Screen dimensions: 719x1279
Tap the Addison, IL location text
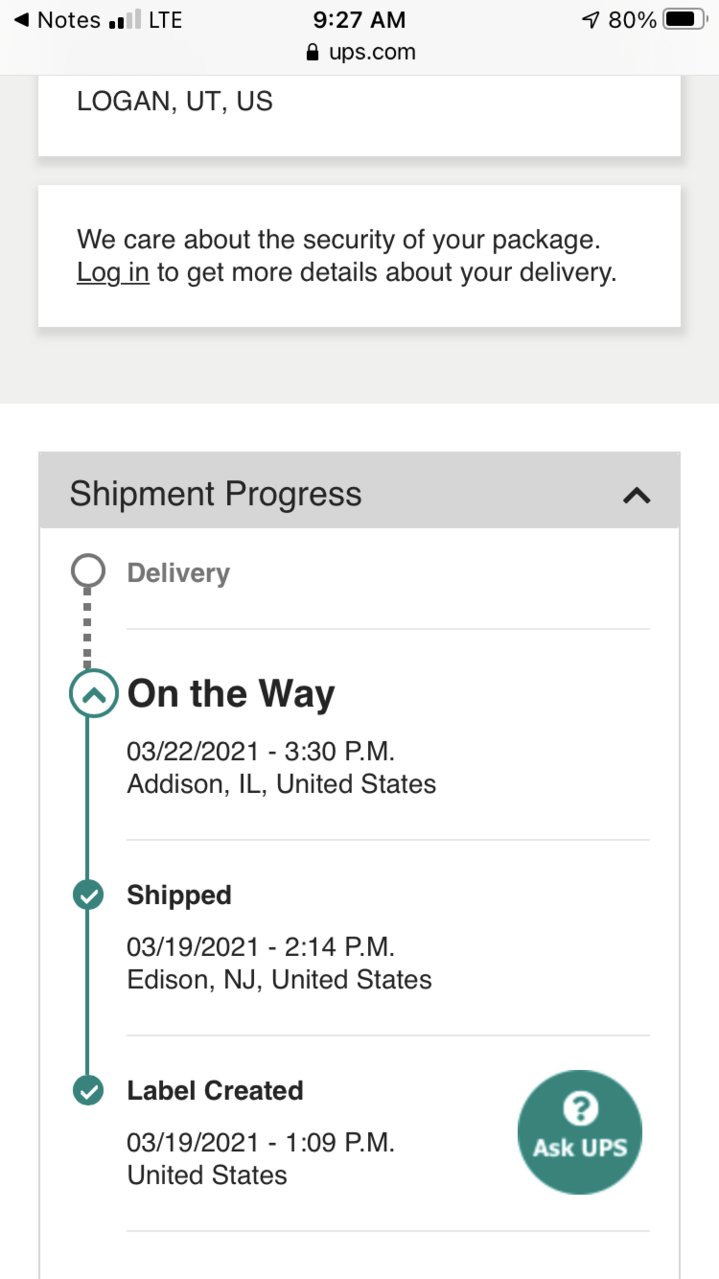[x=281, y=784]
